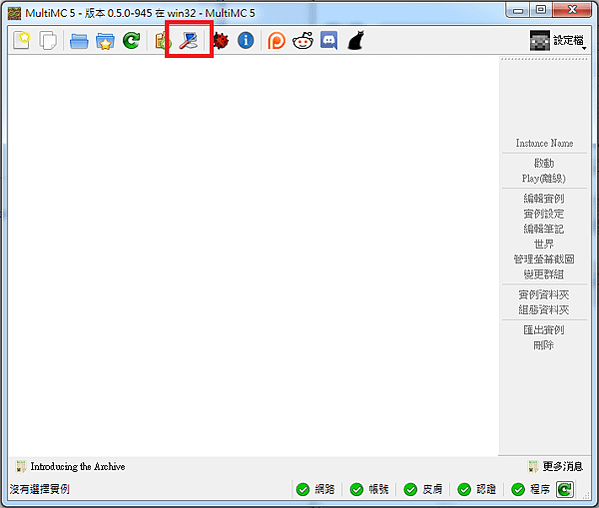Open Introducing the Archive news
The height and width of the screenshot is (508, 599).
78,466
